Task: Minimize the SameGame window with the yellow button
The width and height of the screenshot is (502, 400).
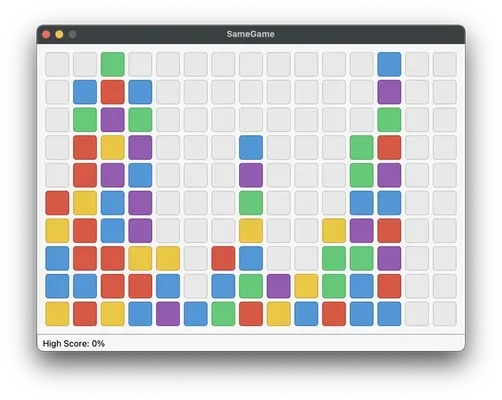Action: click(x=59, y=34)
